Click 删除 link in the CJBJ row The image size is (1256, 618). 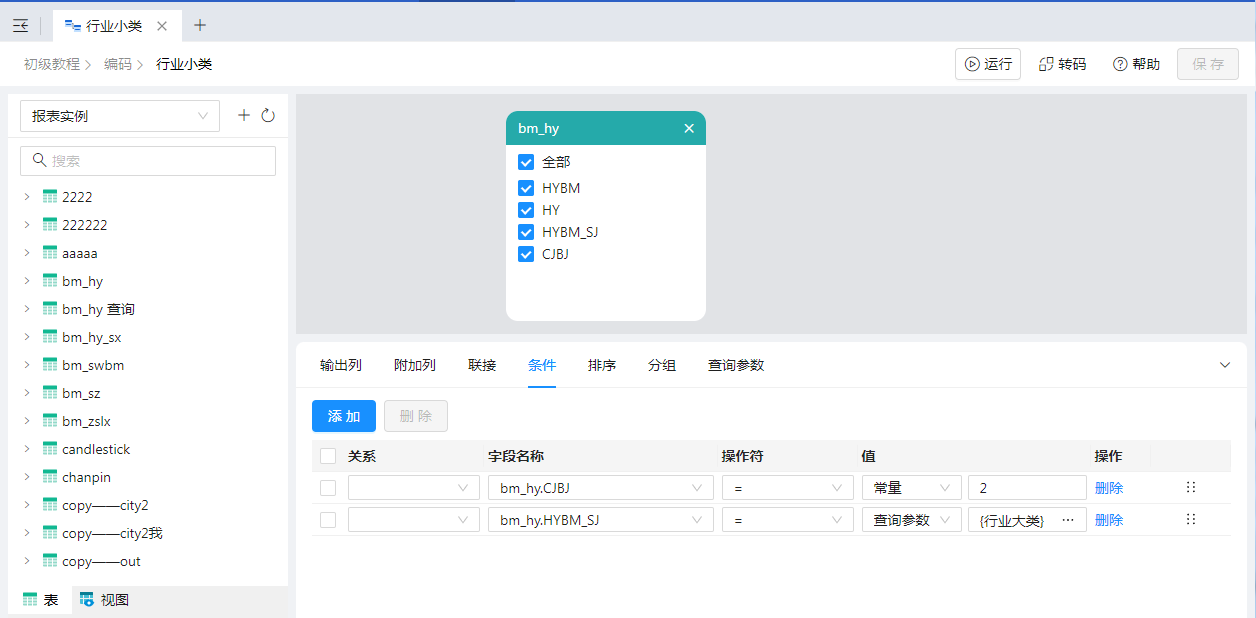click(1109, 488)
